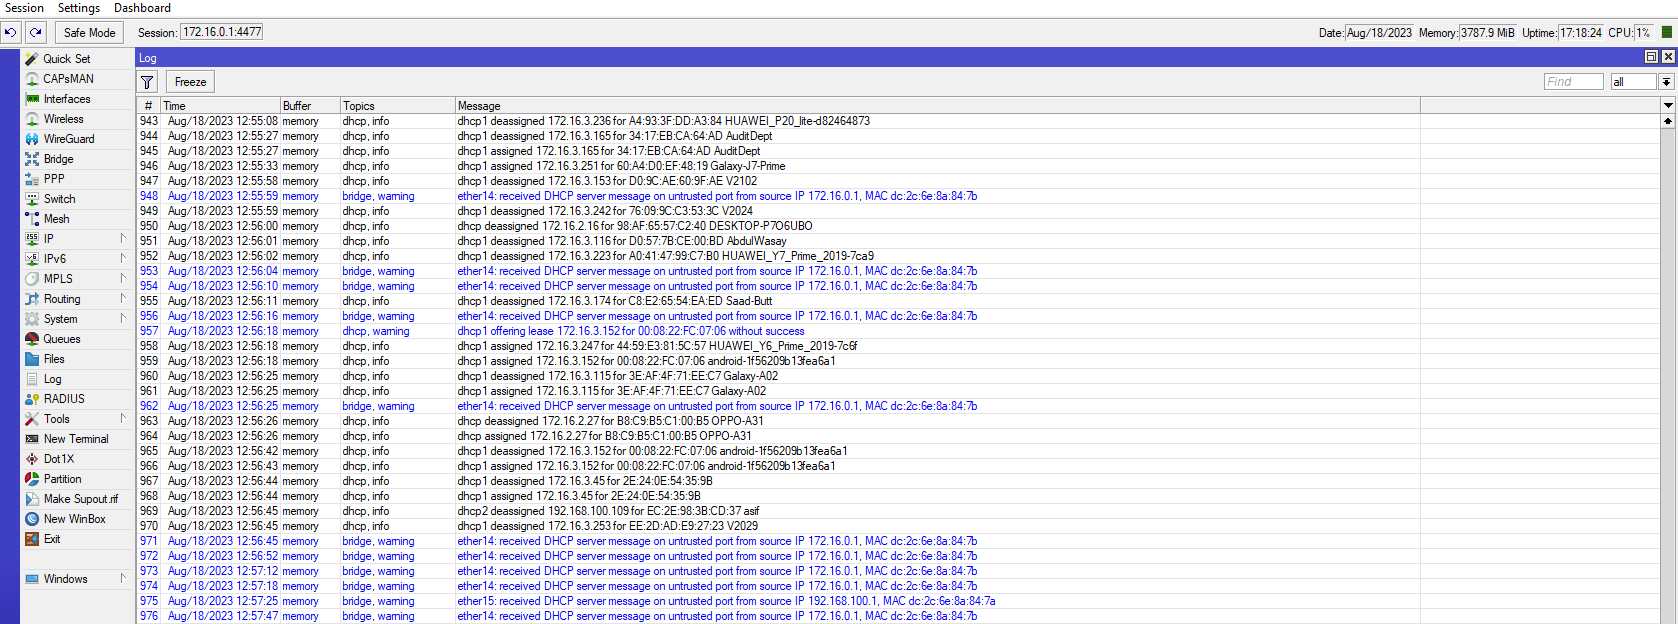This screenshot has height=624, width=1678.
Task: Click the Uptime value 17:18:24
Action: click(x=1580, y=33)
